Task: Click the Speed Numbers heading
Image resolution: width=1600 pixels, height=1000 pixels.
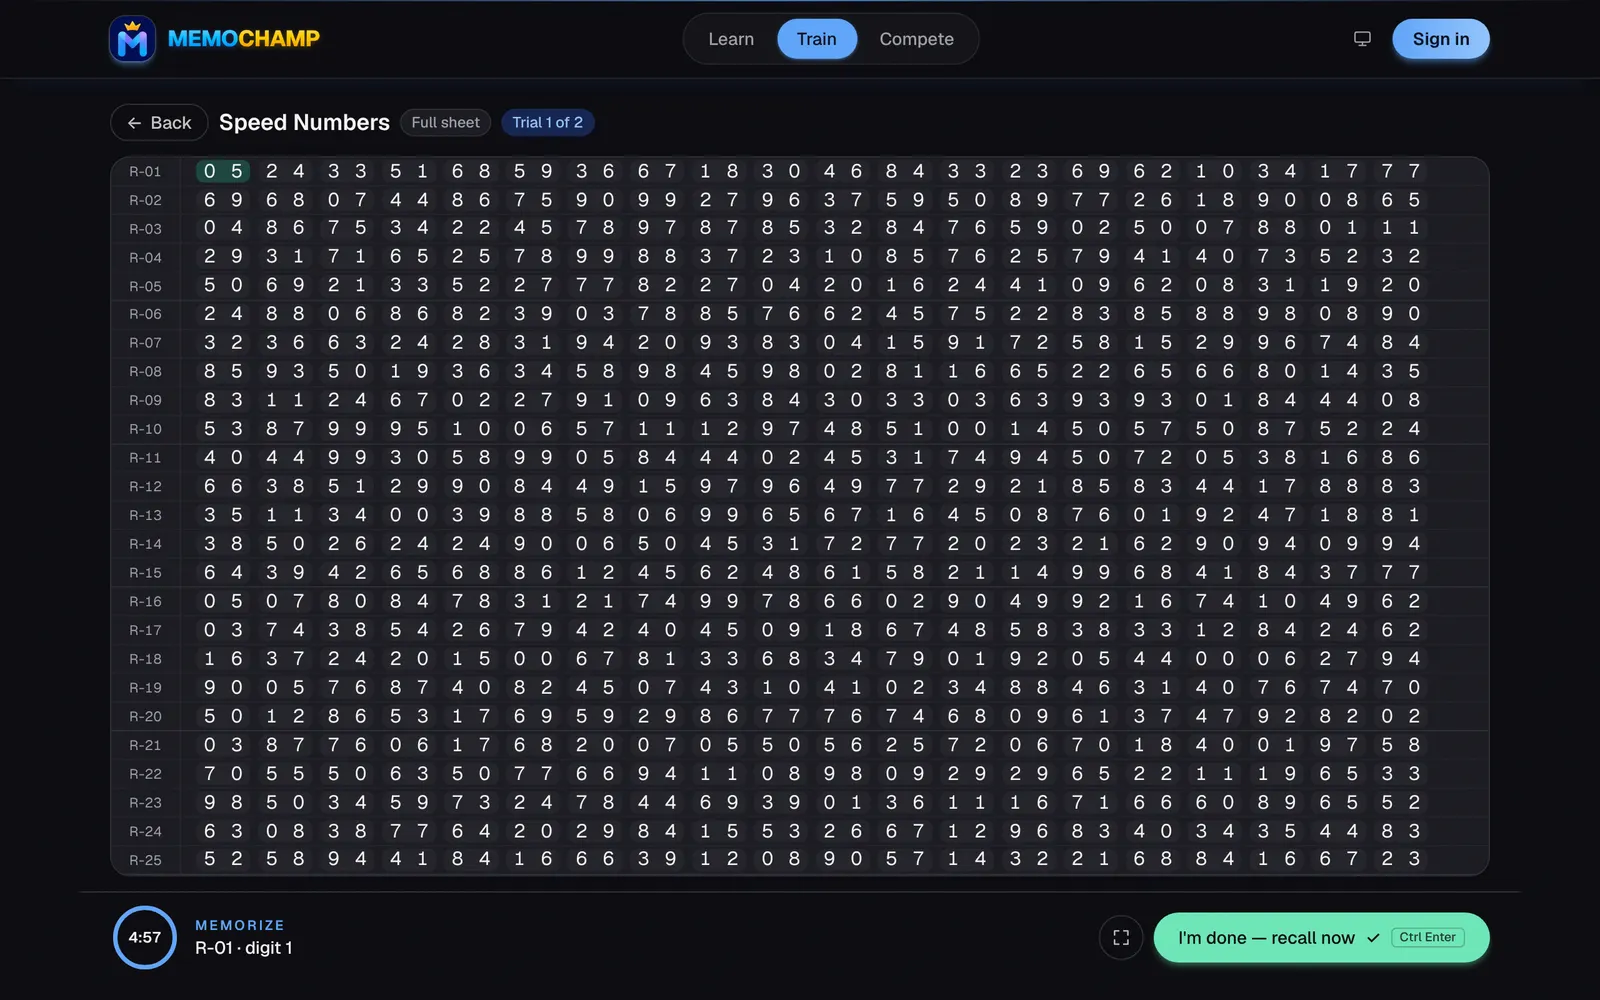Action: pos(304,122)
